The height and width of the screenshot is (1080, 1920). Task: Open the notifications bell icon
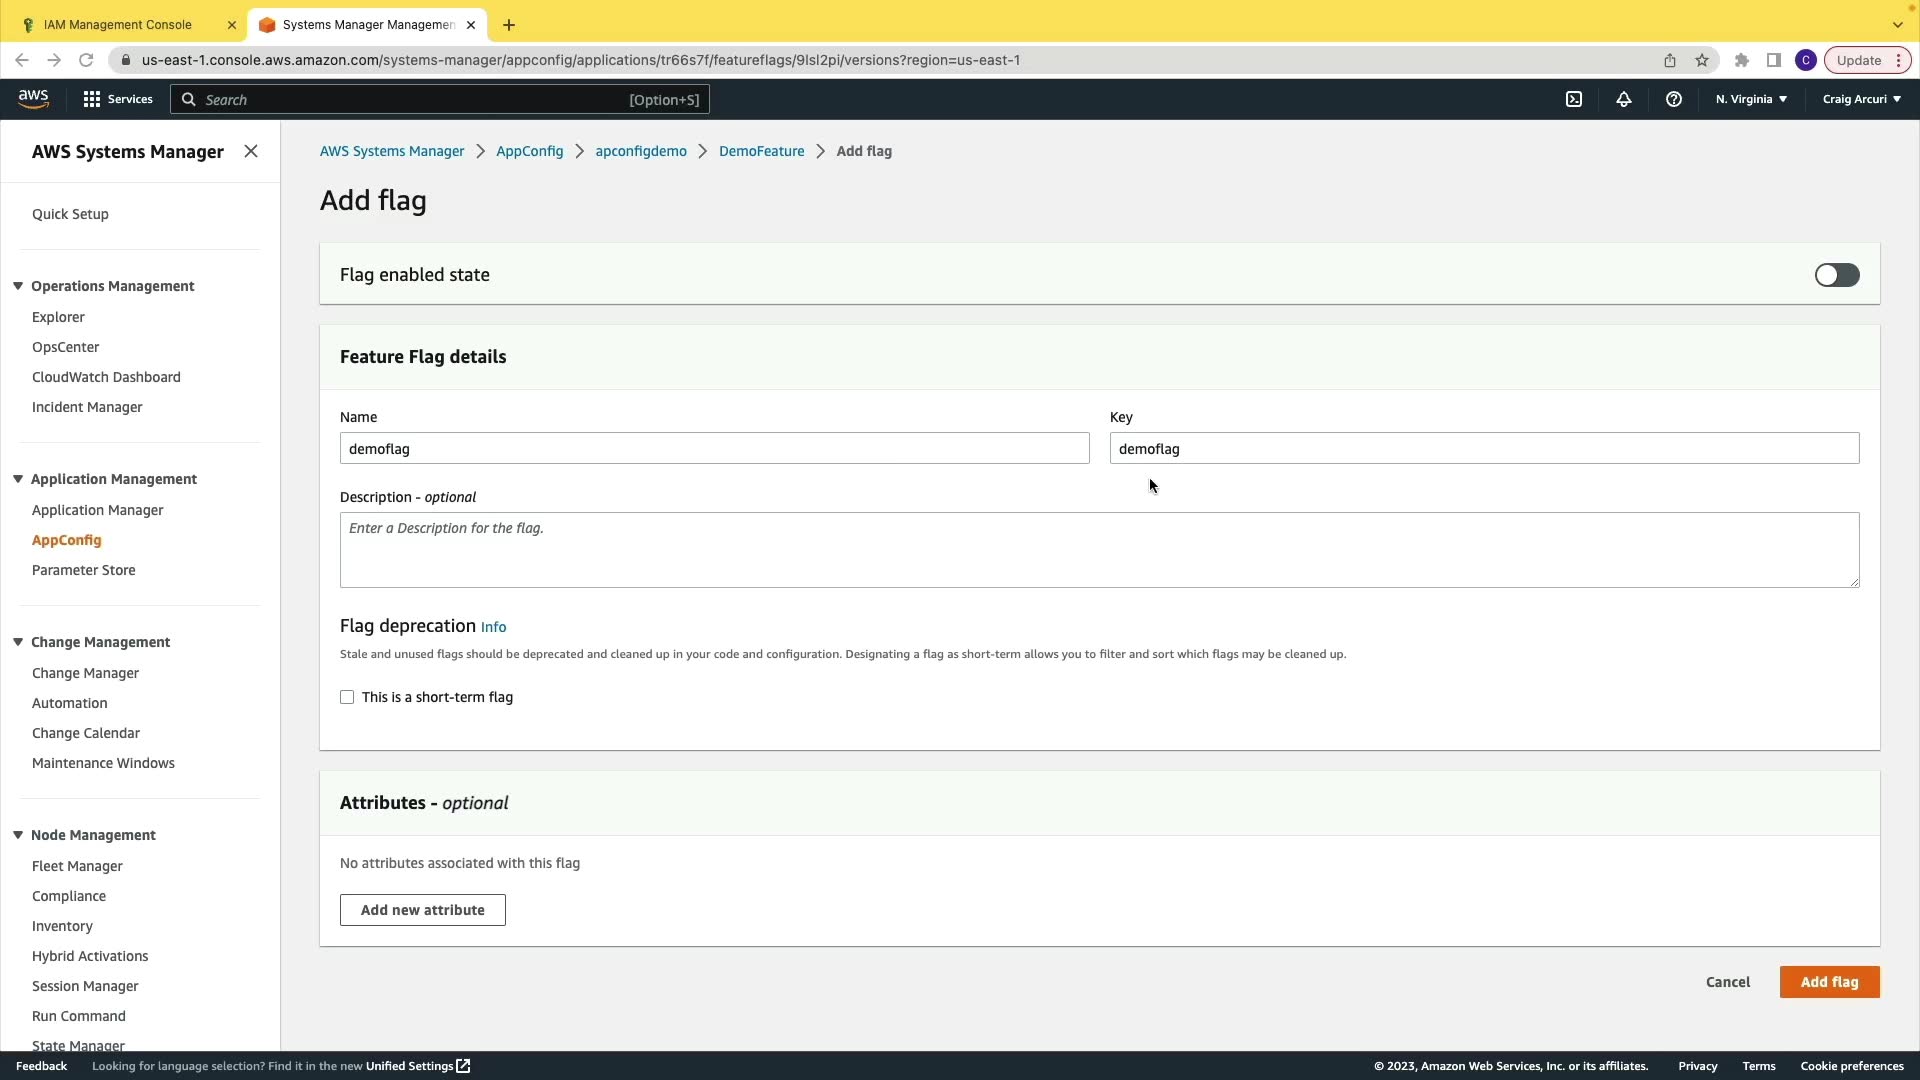tap(1624, 99)
